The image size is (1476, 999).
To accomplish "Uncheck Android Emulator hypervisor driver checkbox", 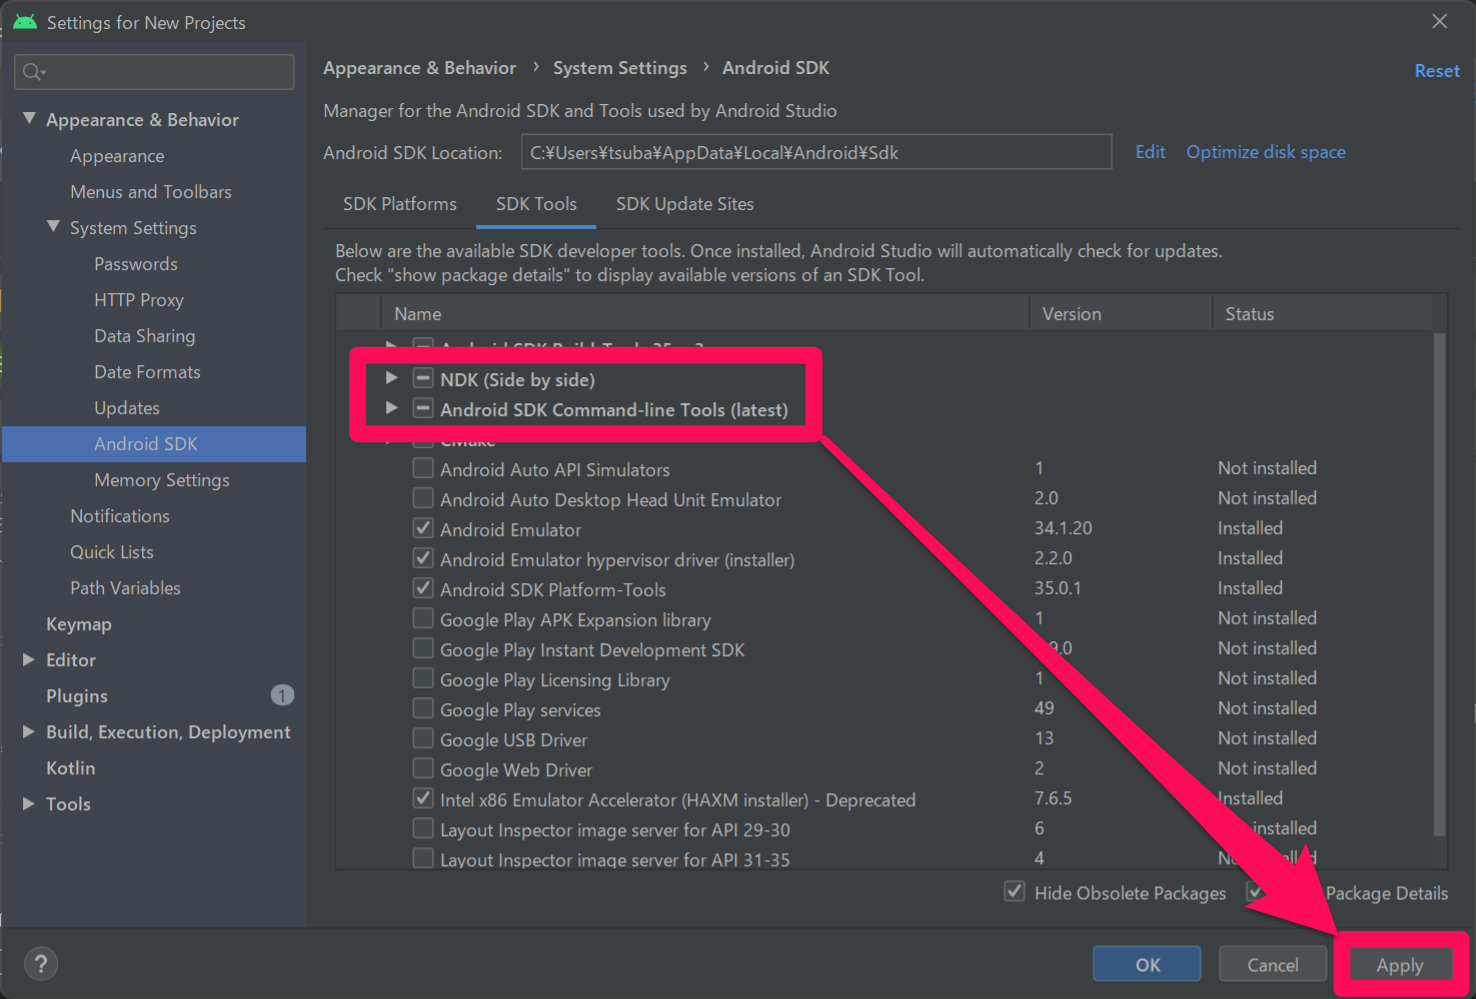I will [423, 558].
